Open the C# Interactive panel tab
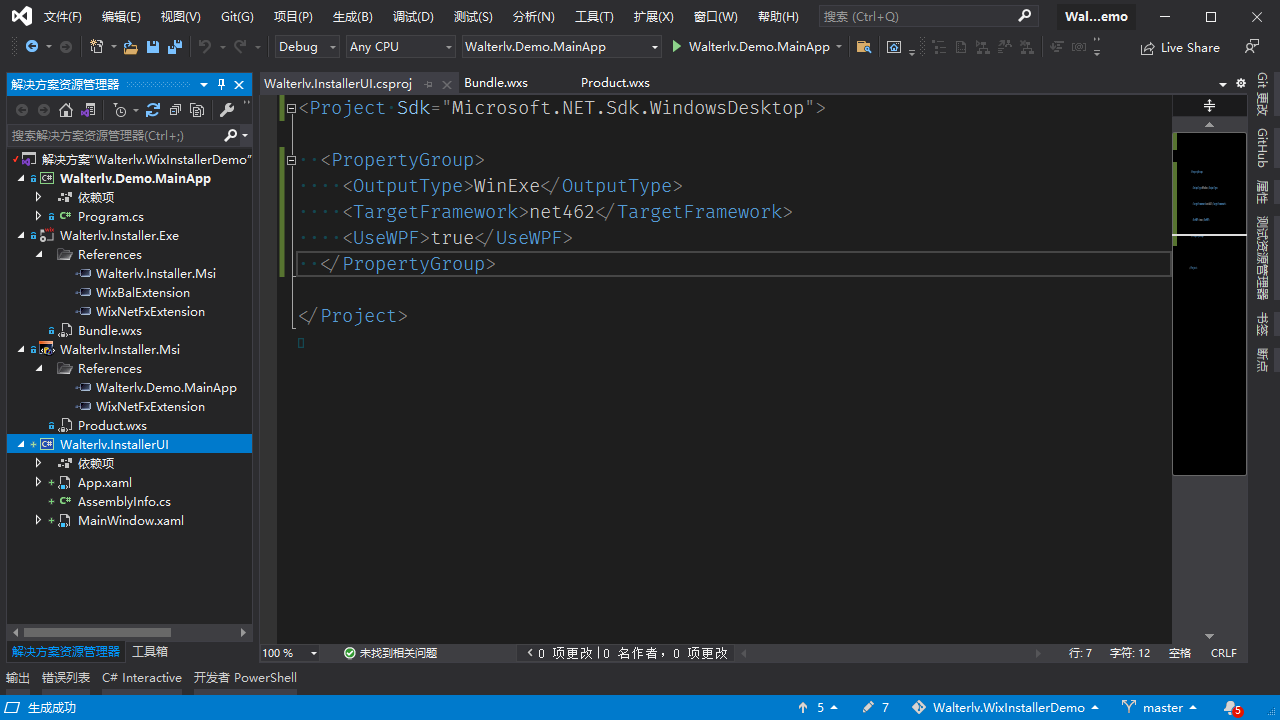Image resolution: width=1280 pixels, height=720 pixels. pos(142,678)
